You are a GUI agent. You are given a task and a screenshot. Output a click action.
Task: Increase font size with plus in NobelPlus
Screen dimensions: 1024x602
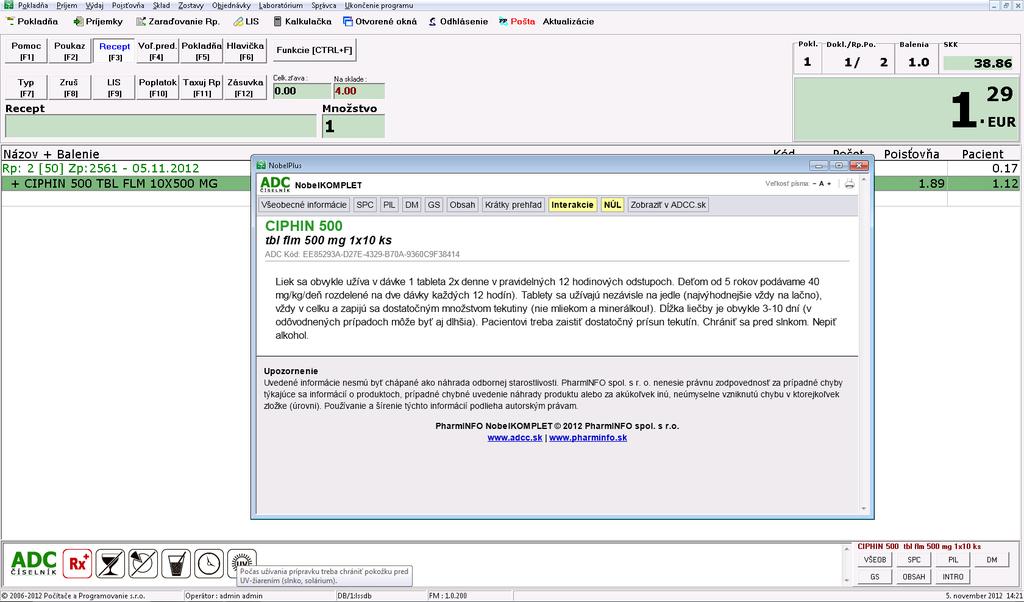(x=829, y=184)
